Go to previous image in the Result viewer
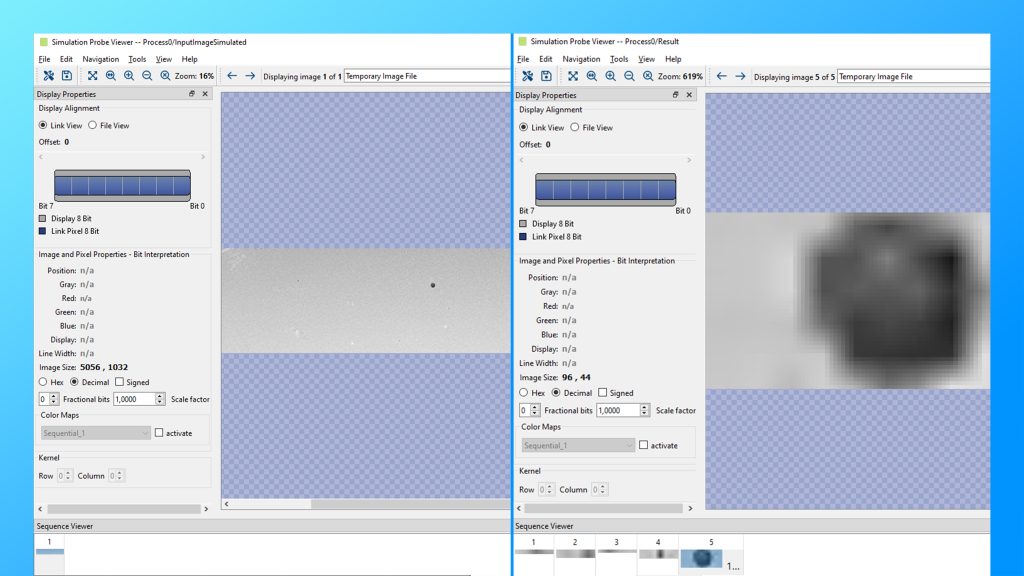Image resolution: width=1024 pixels, height=576 pixels. pos(721,76)
